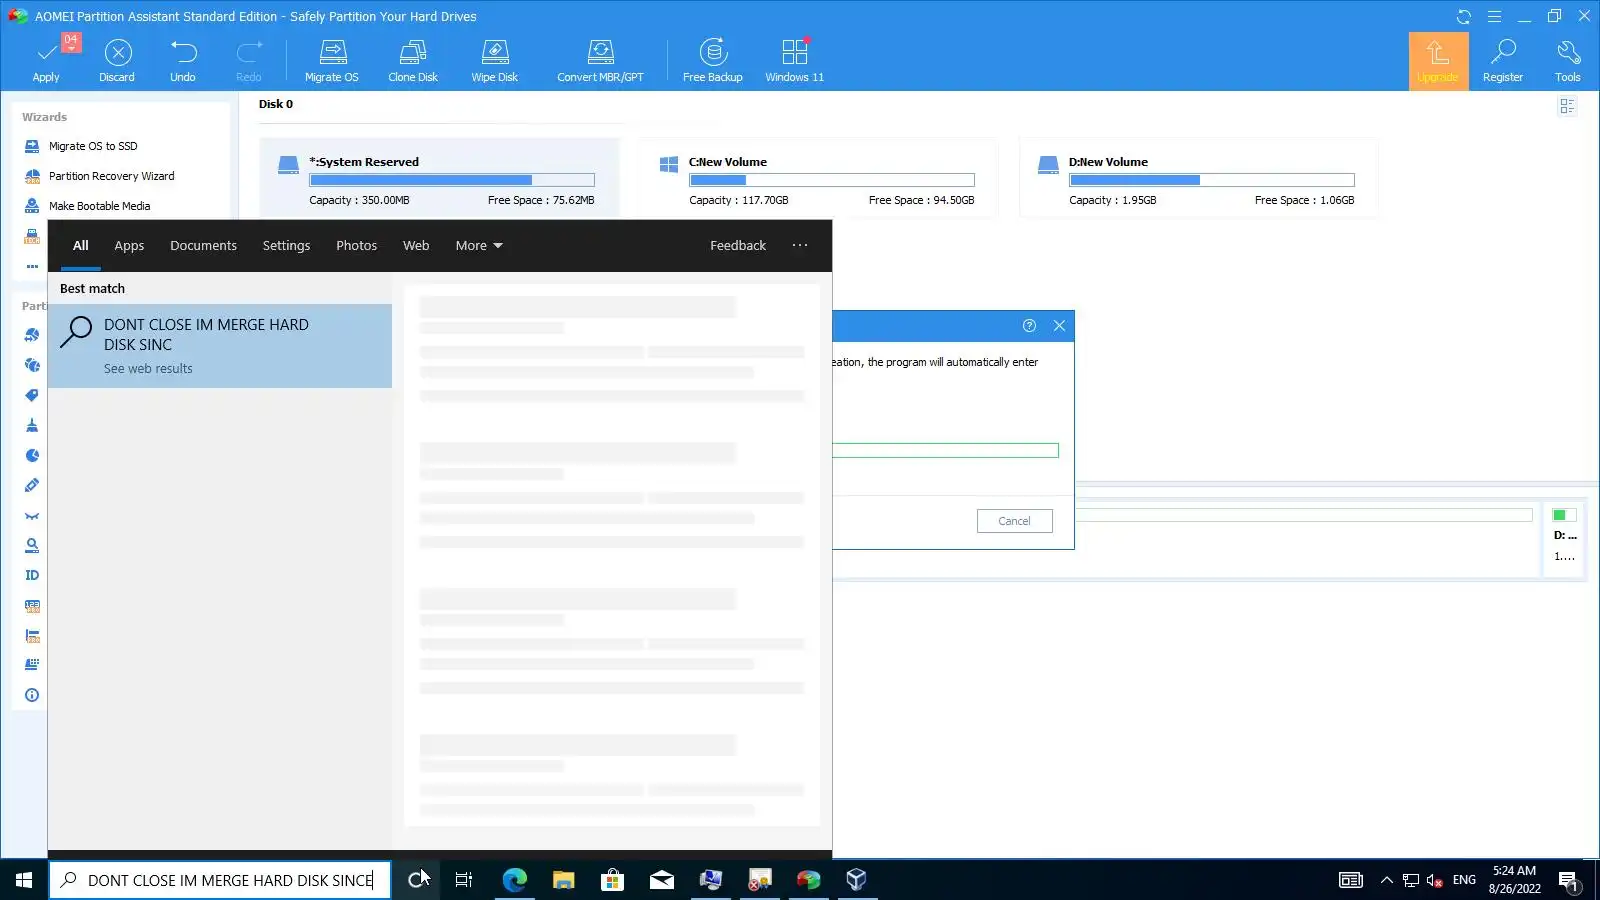Switch to the Settings search tab
Image resolution: width=1600 pixels, height=900 pixels.
(x=286, y=246)
